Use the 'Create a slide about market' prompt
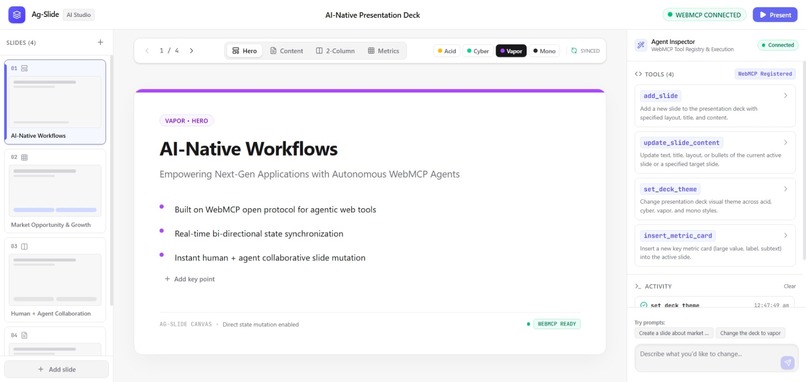The image size is (806, 382). tap(674, 333)
